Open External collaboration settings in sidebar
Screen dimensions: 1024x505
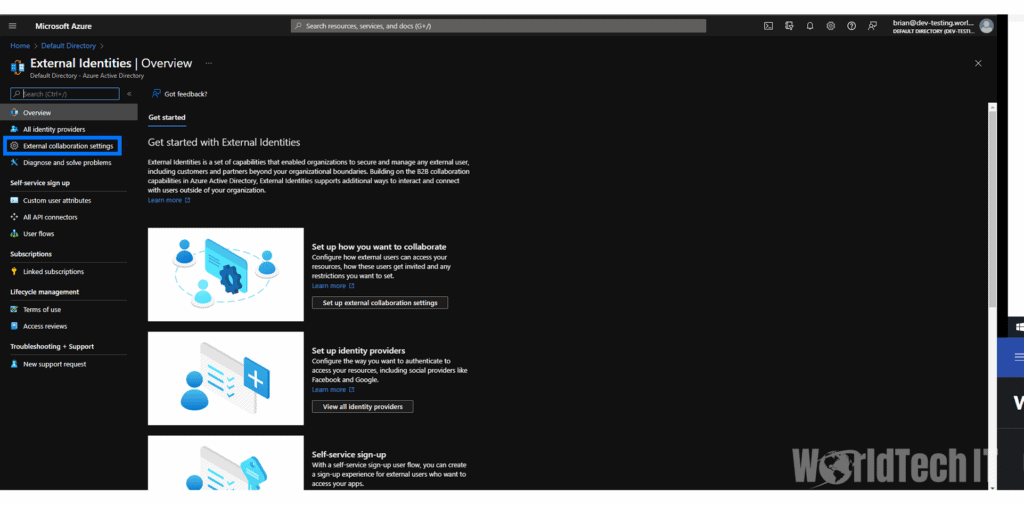(x=69, y=146)
